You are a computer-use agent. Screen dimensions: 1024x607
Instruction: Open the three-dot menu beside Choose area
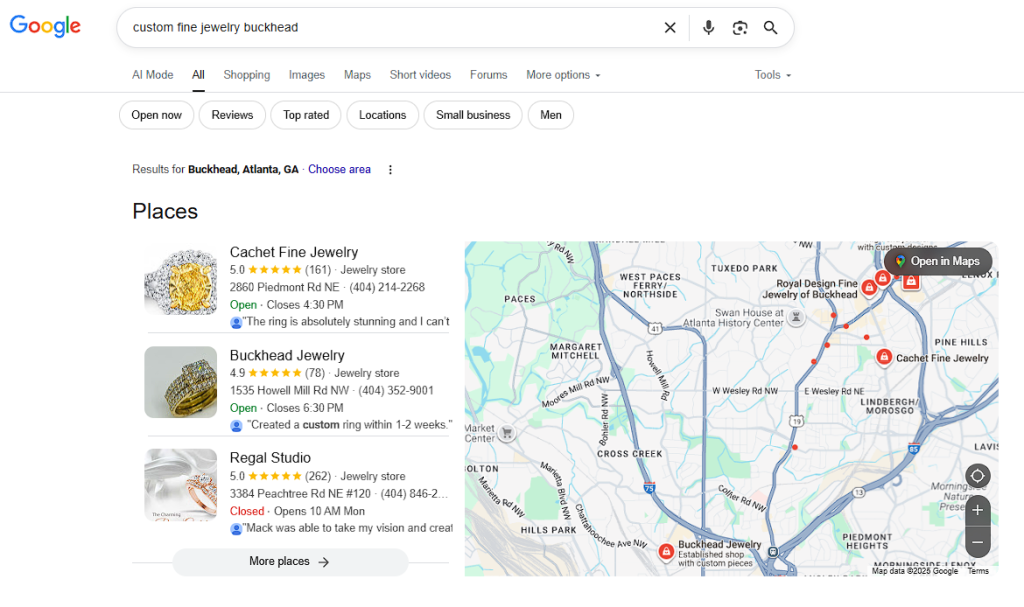pos(391,170)
